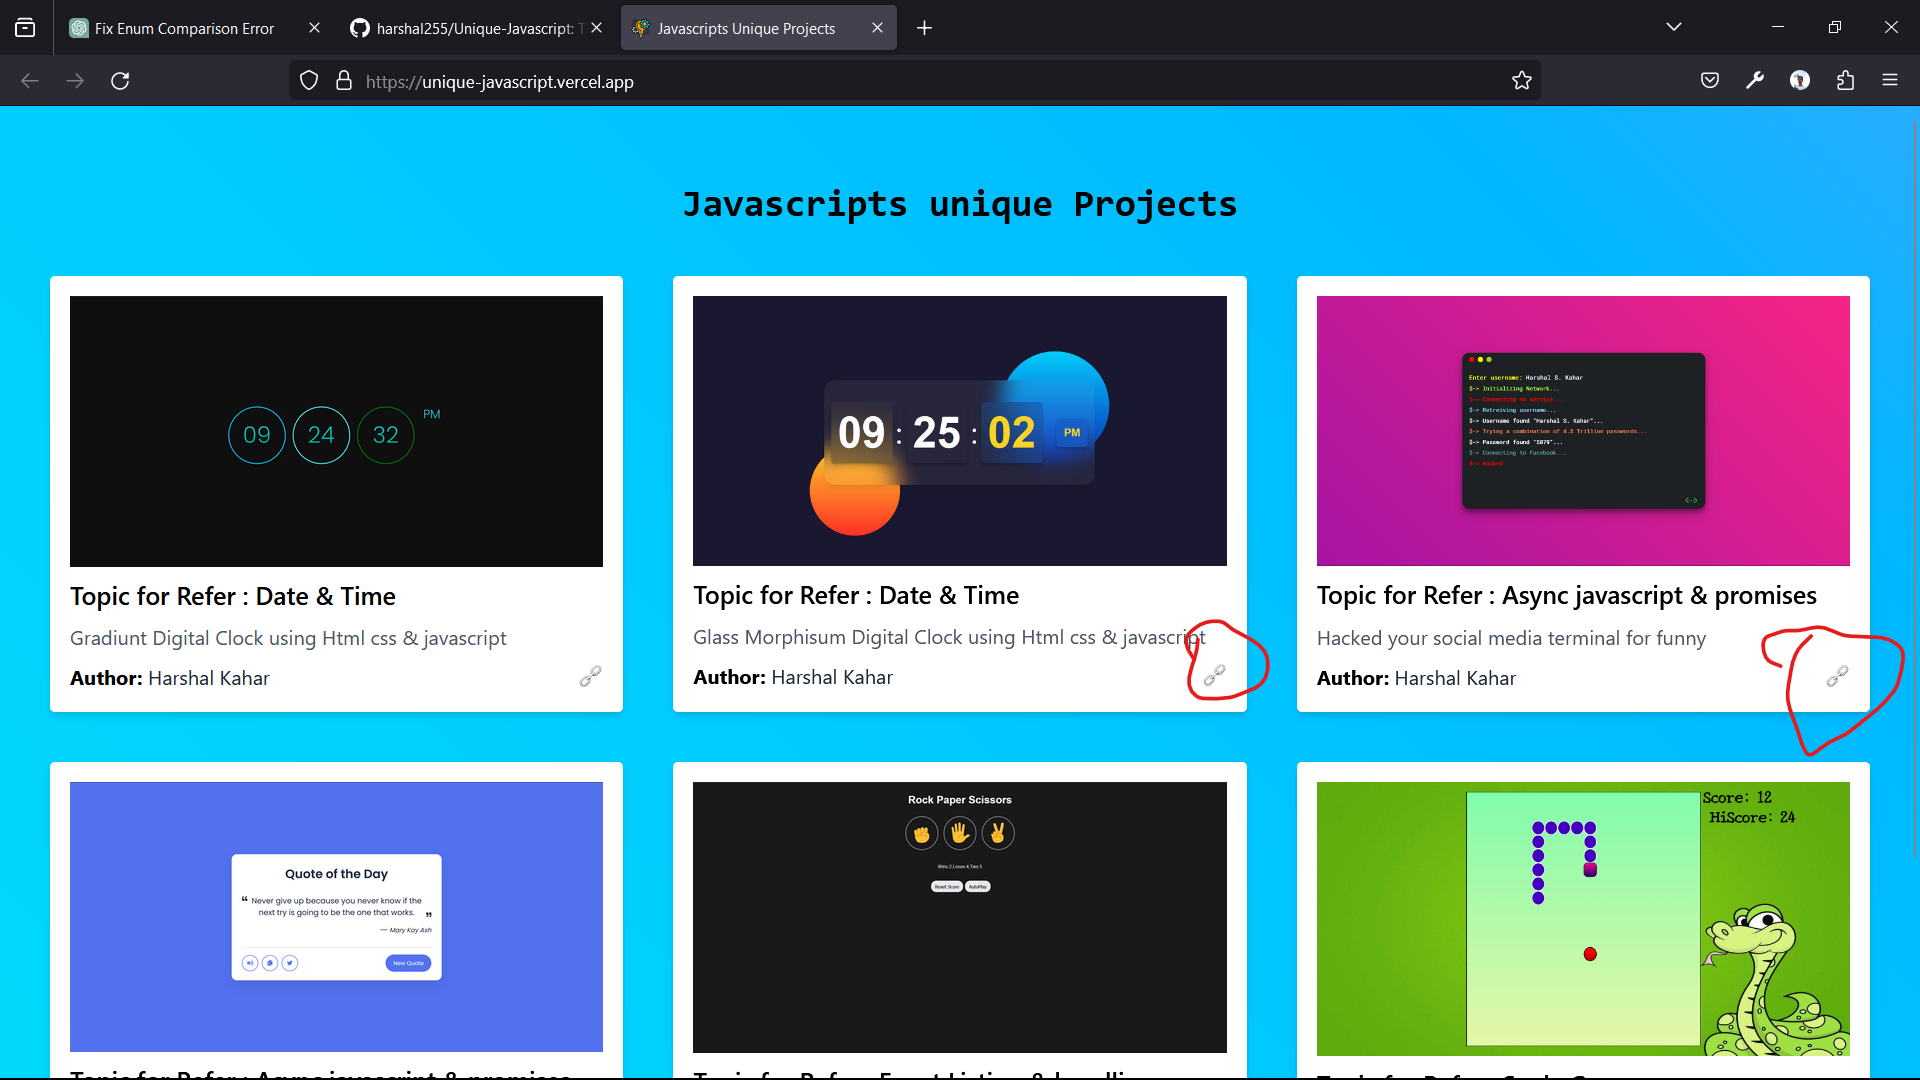This screenshot has width=1920, height=1080.
Task: Click the extensions puzzle piece icon
Action: 1846,80
